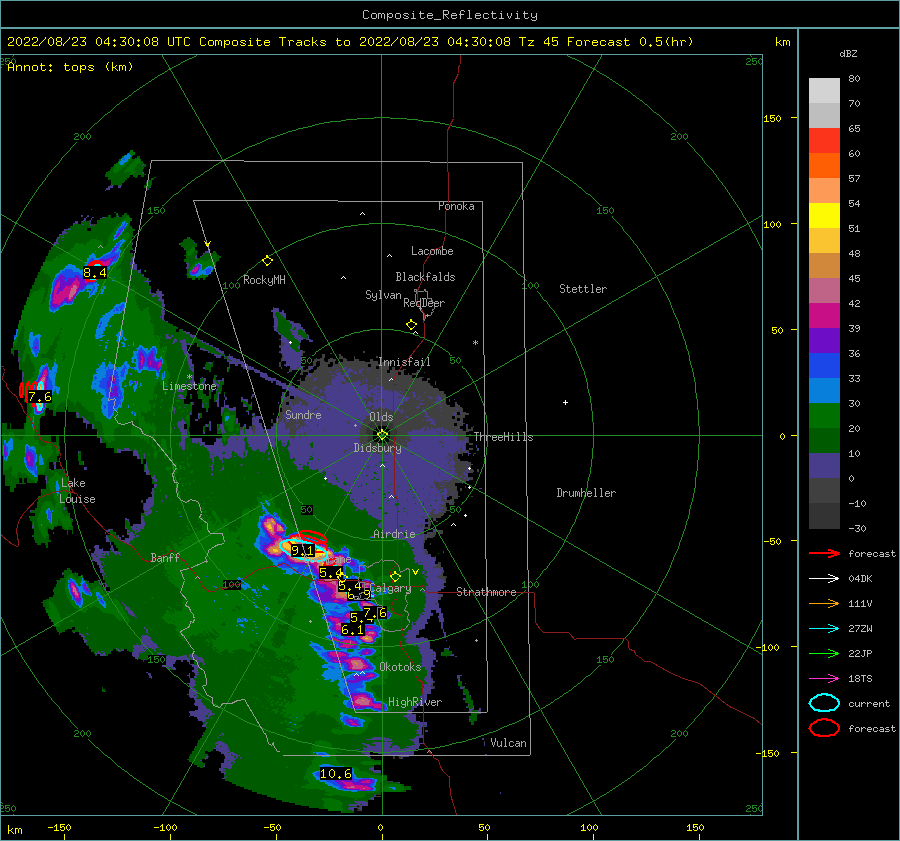Click the Didsbury city label

click(x=377, y=448)
